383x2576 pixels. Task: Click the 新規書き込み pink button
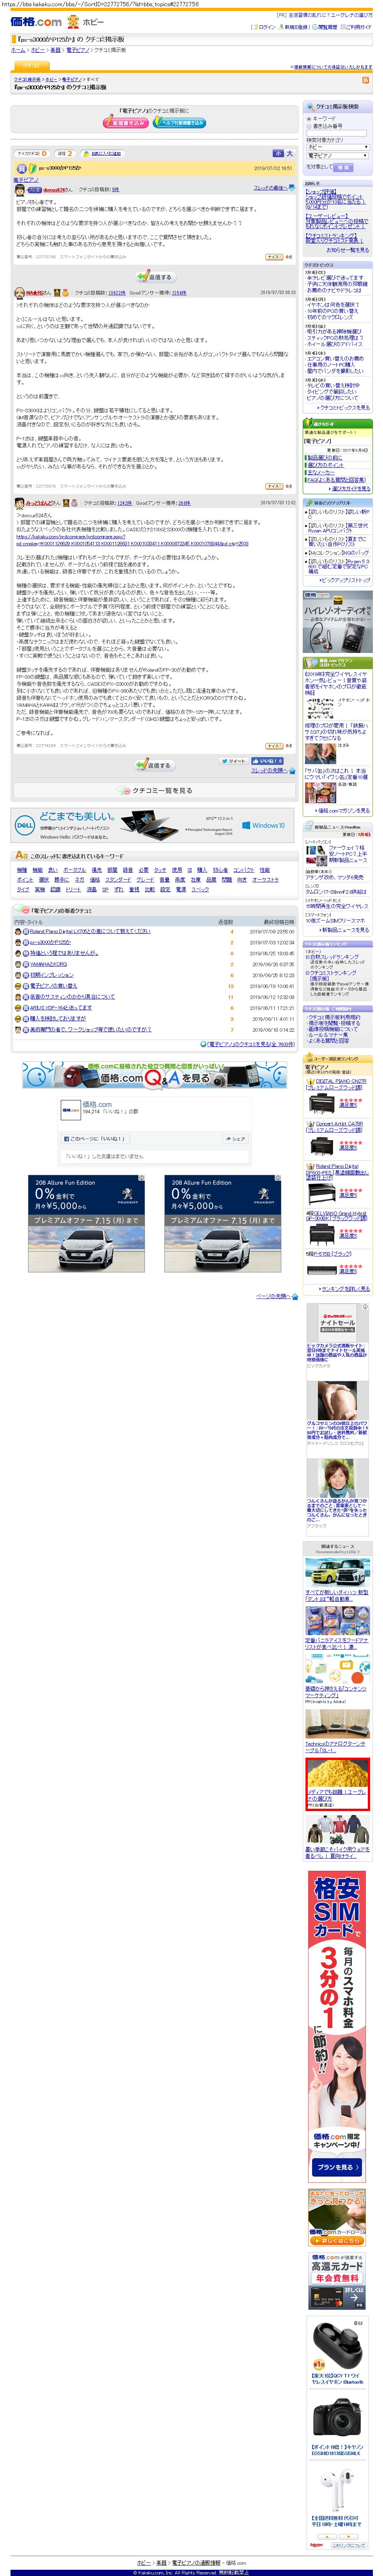point(125,122)
